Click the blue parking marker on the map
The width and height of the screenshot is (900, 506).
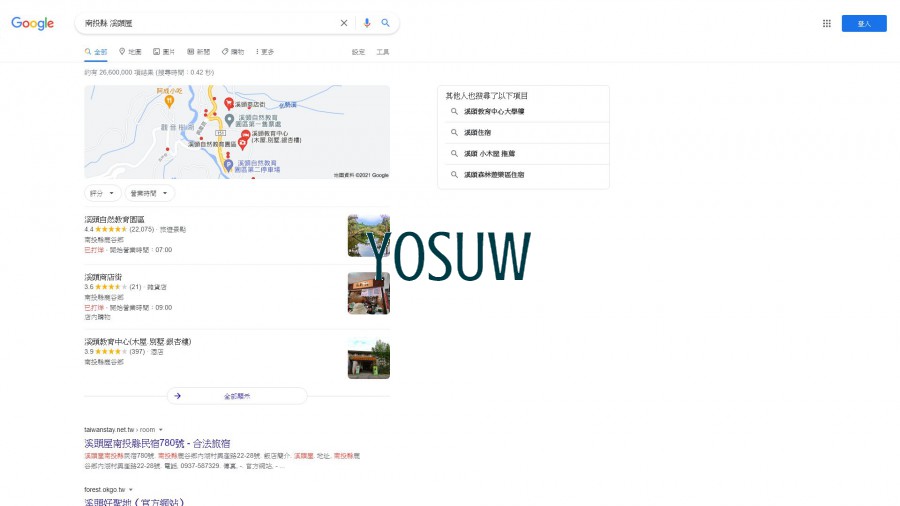[229, 164]
